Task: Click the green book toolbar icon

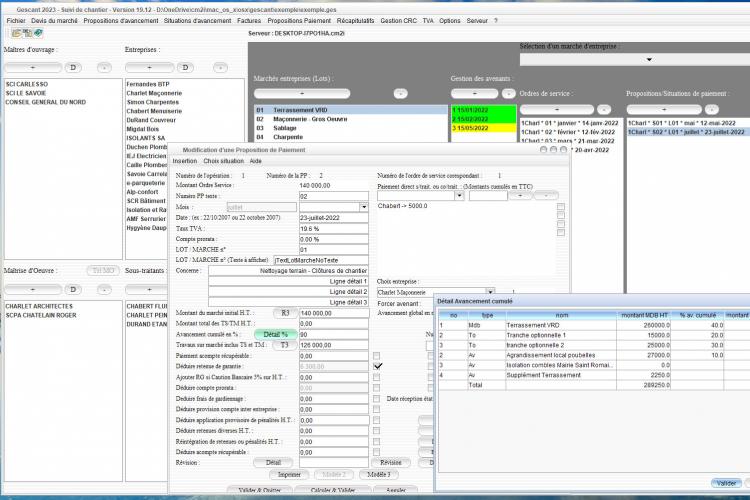Action: (38, 33)
